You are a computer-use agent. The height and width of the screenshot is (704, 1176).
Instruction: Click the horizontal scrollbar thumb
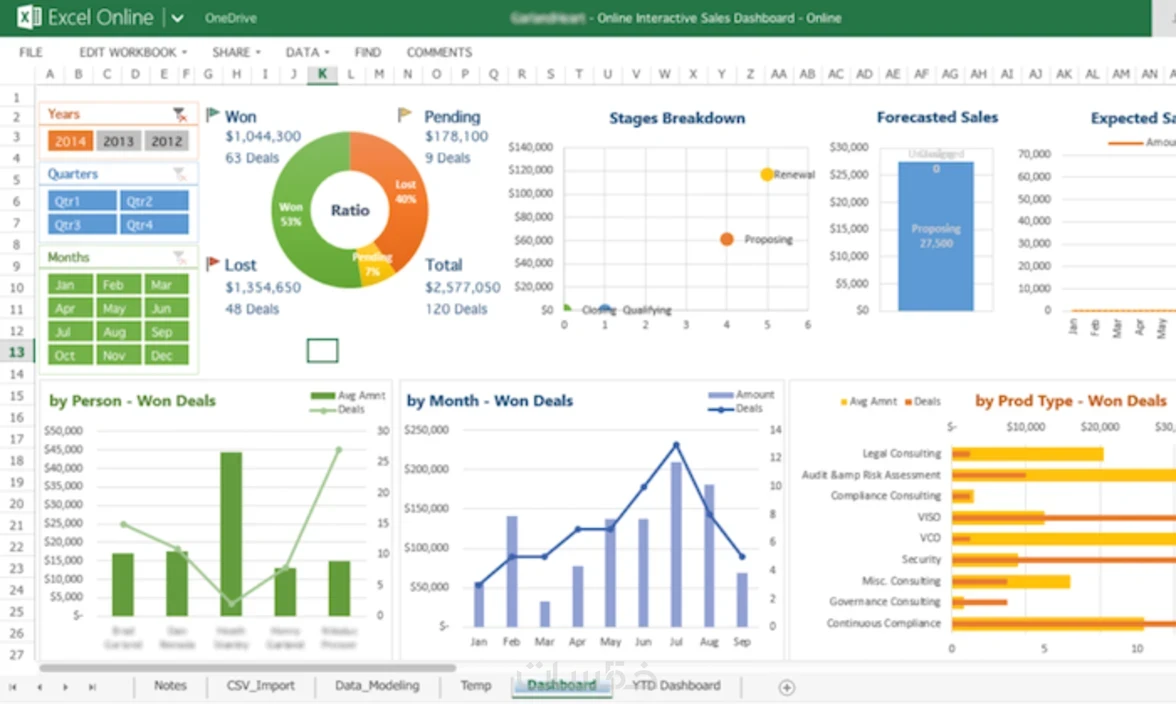(x=248, y=667)
